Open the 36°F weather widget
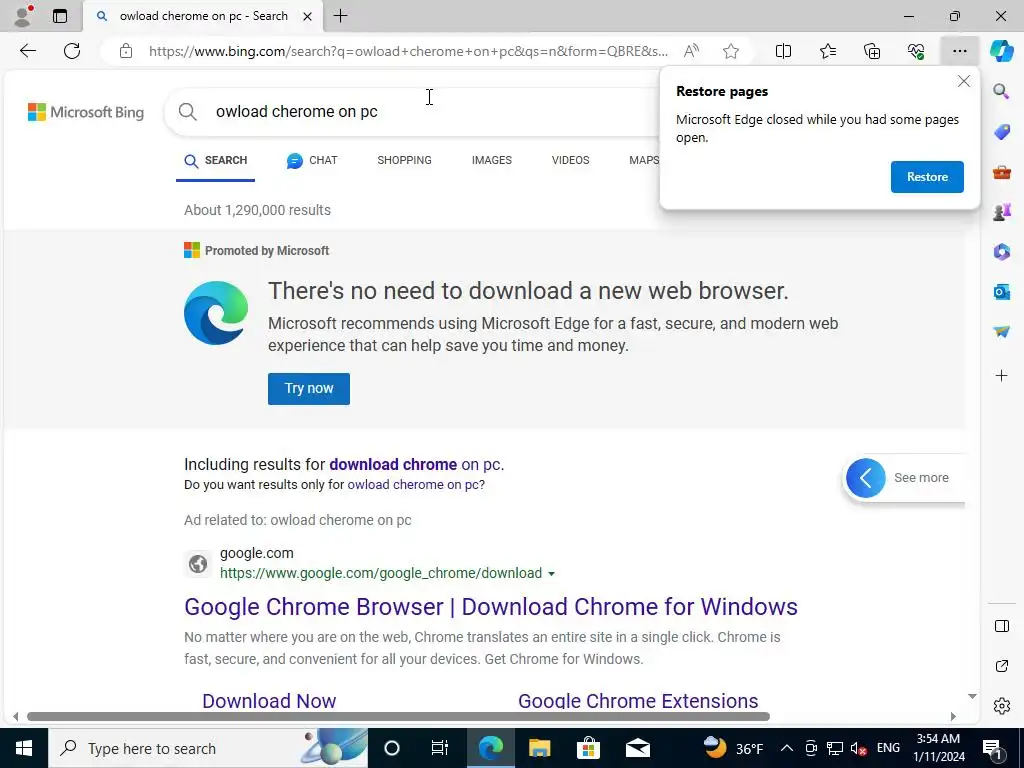 [x=733, y=748]
